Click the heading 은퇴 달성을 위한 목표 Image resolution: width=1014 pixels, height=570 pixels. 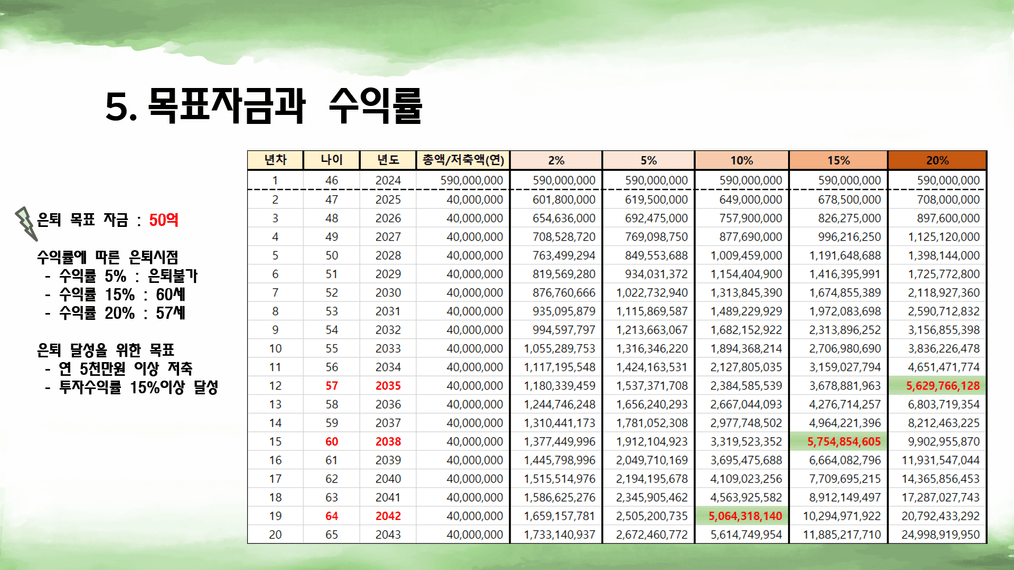[x=105, y=351]
